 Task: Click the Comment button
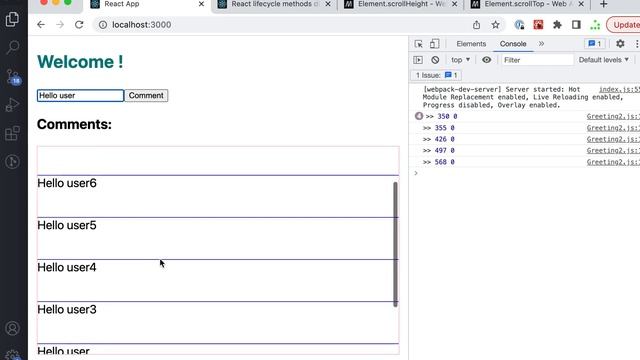146,96
